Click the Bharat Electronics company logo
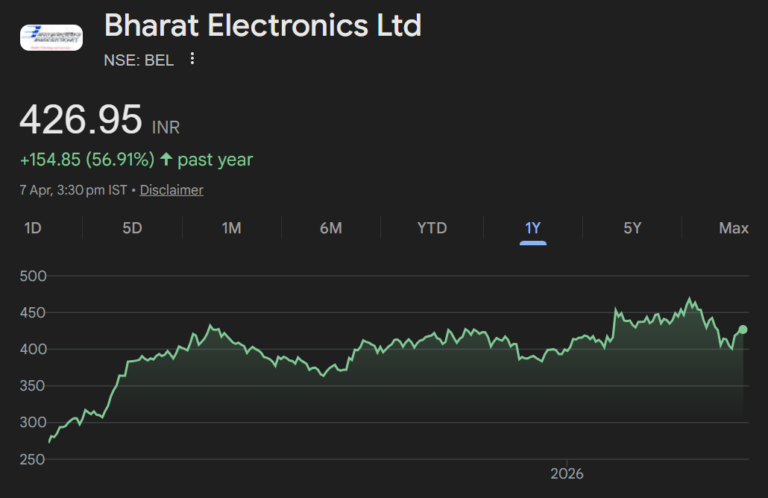This screenshot has height=498, width=768. pyautogui.click(x=51, y=38)
